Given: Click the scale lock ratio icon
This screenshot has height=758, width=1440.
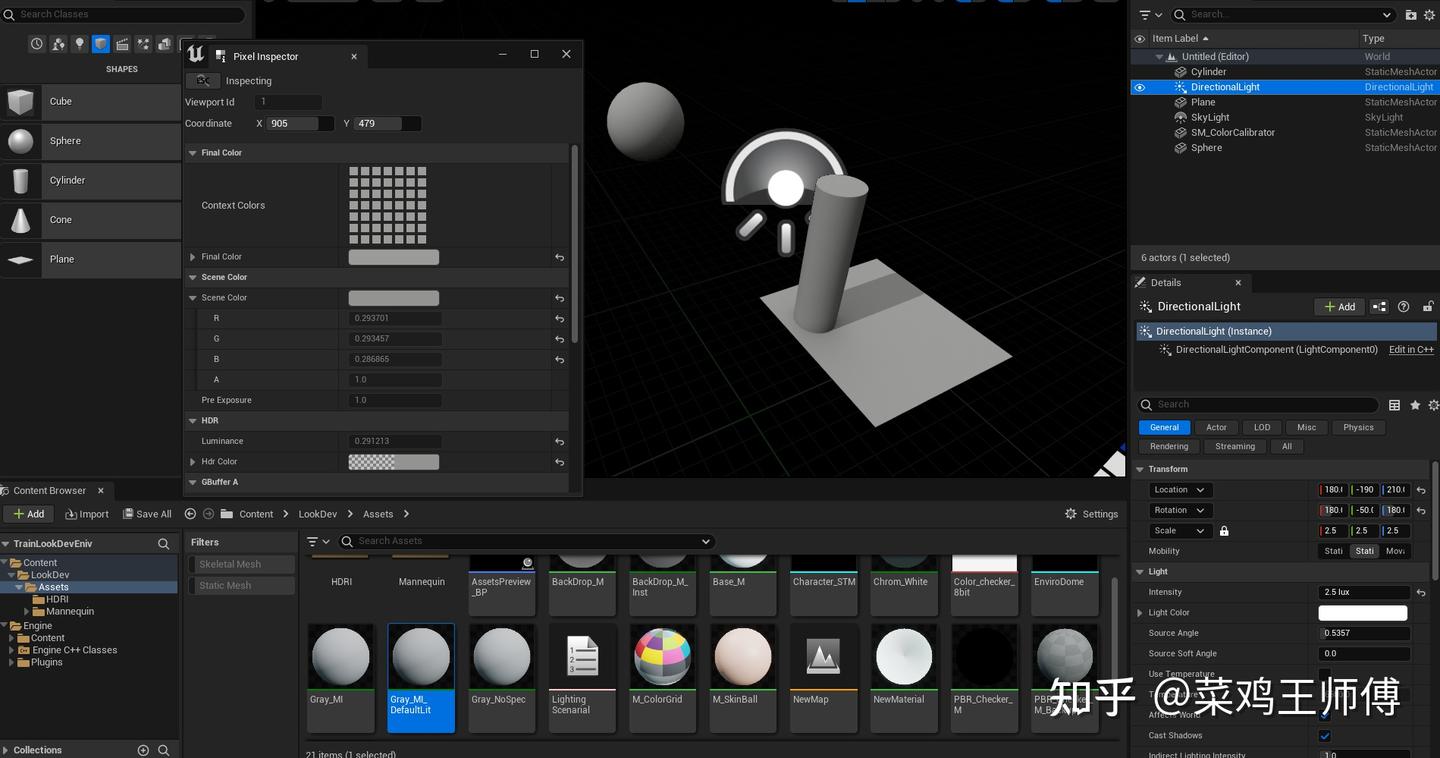Looking at the screenshot, I should tap(1224, 531).
